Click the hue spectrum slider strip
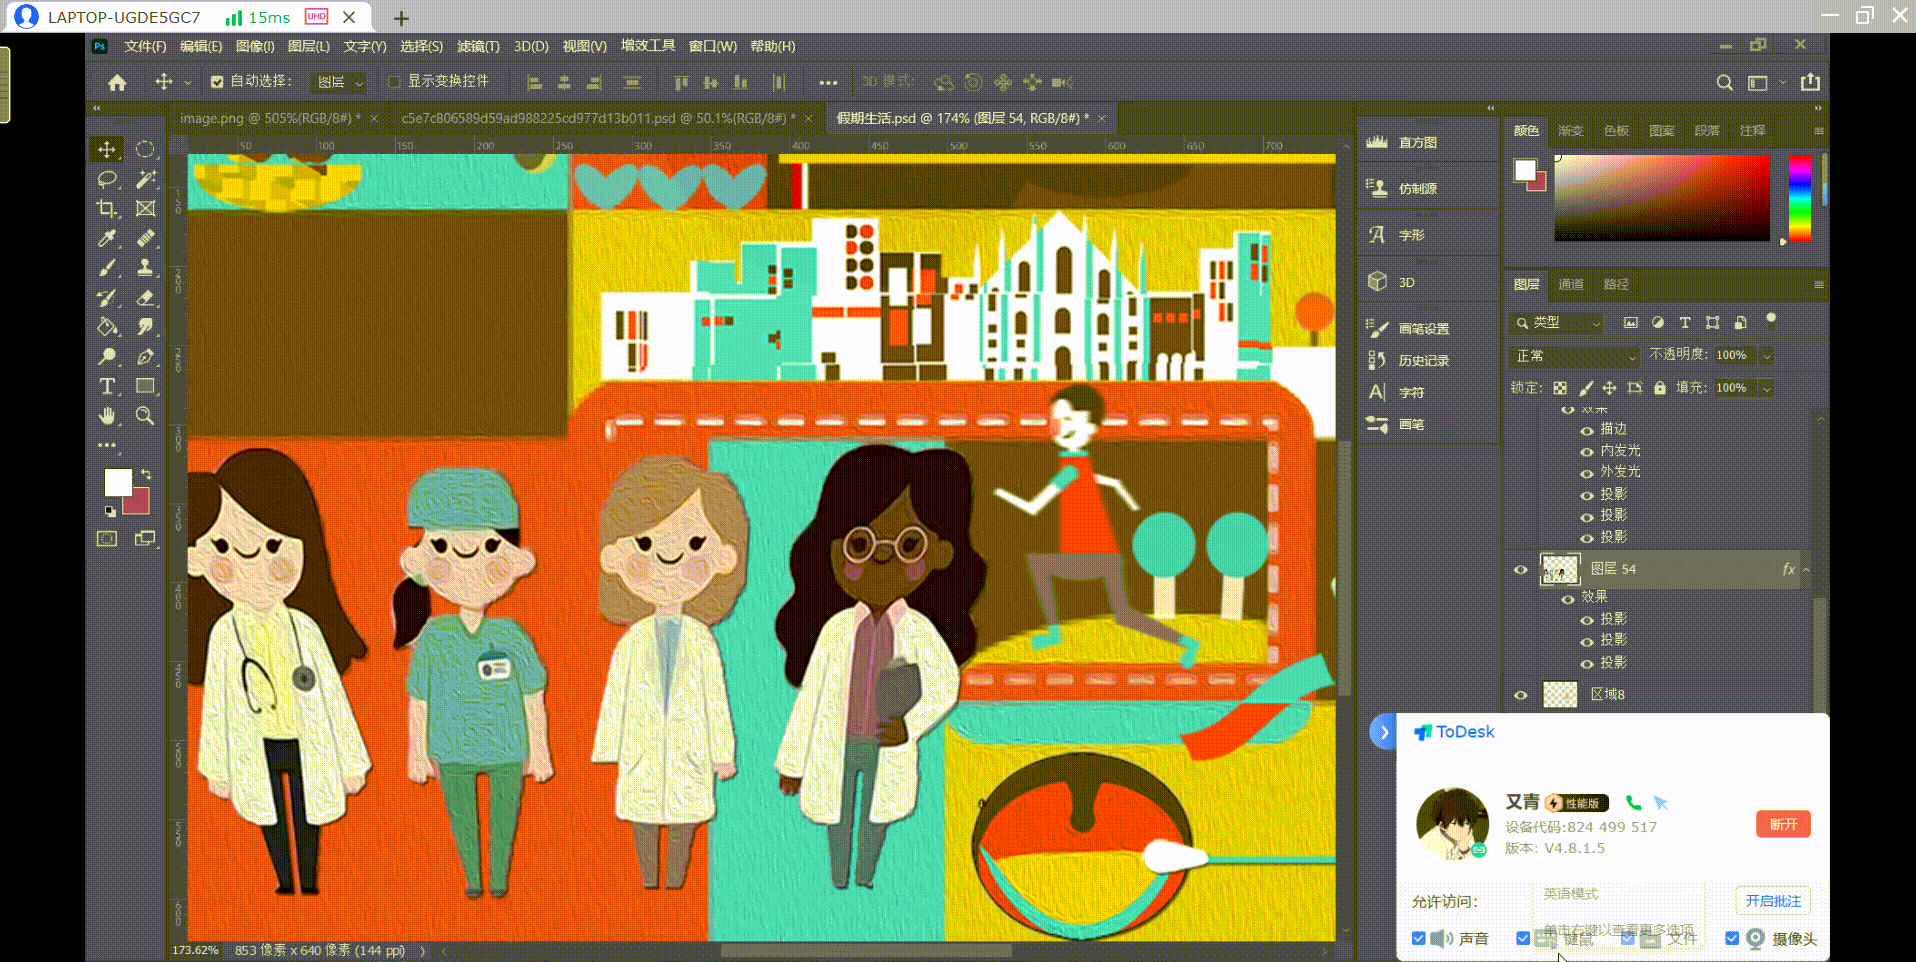Screen dimensions: 1916x962 [1799, 198]
